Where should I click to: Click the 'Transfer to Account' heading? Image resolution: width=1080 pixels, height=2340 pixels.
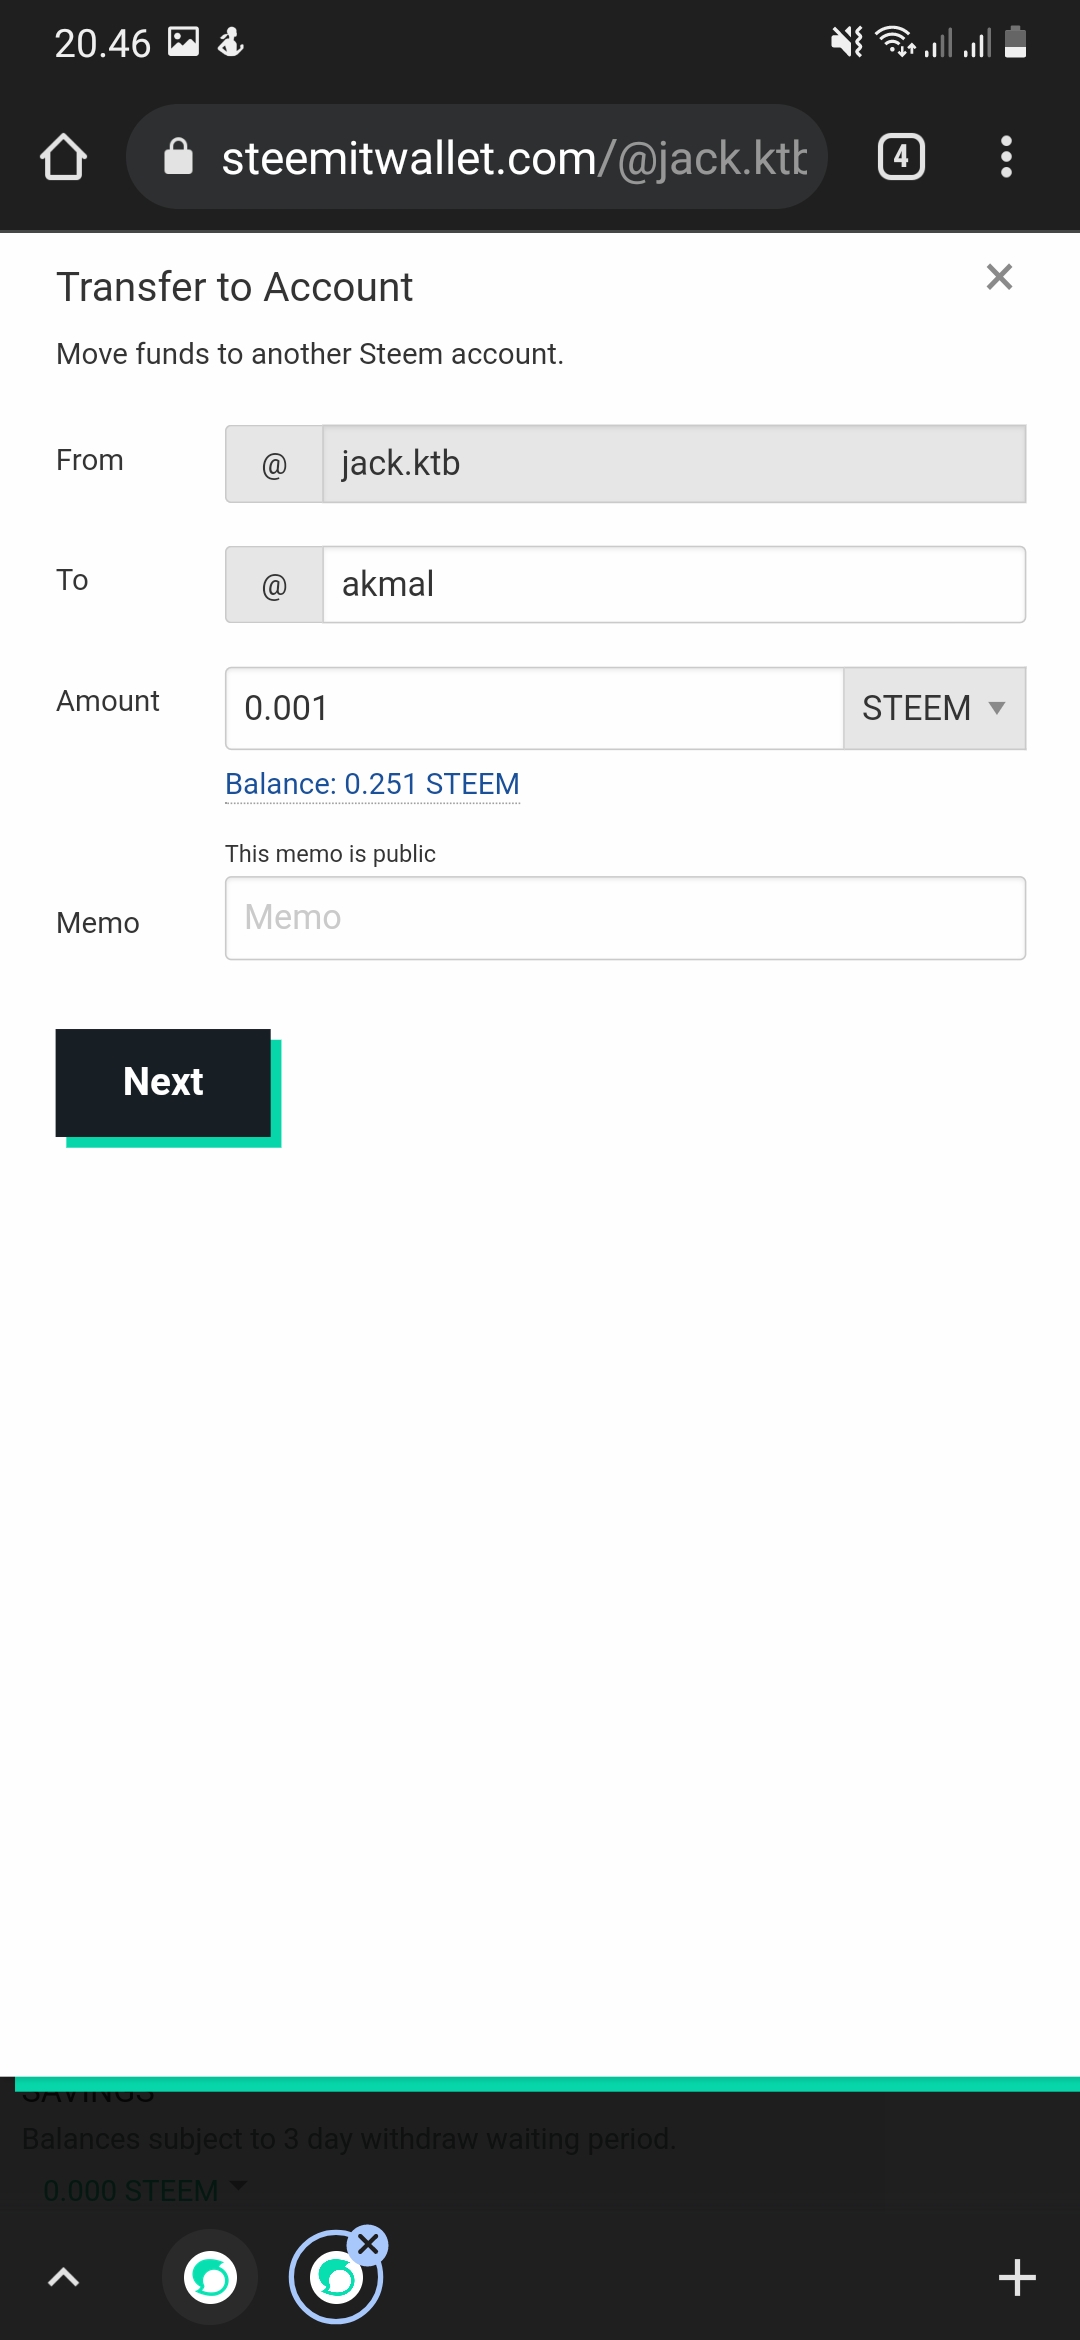(234, 287)
